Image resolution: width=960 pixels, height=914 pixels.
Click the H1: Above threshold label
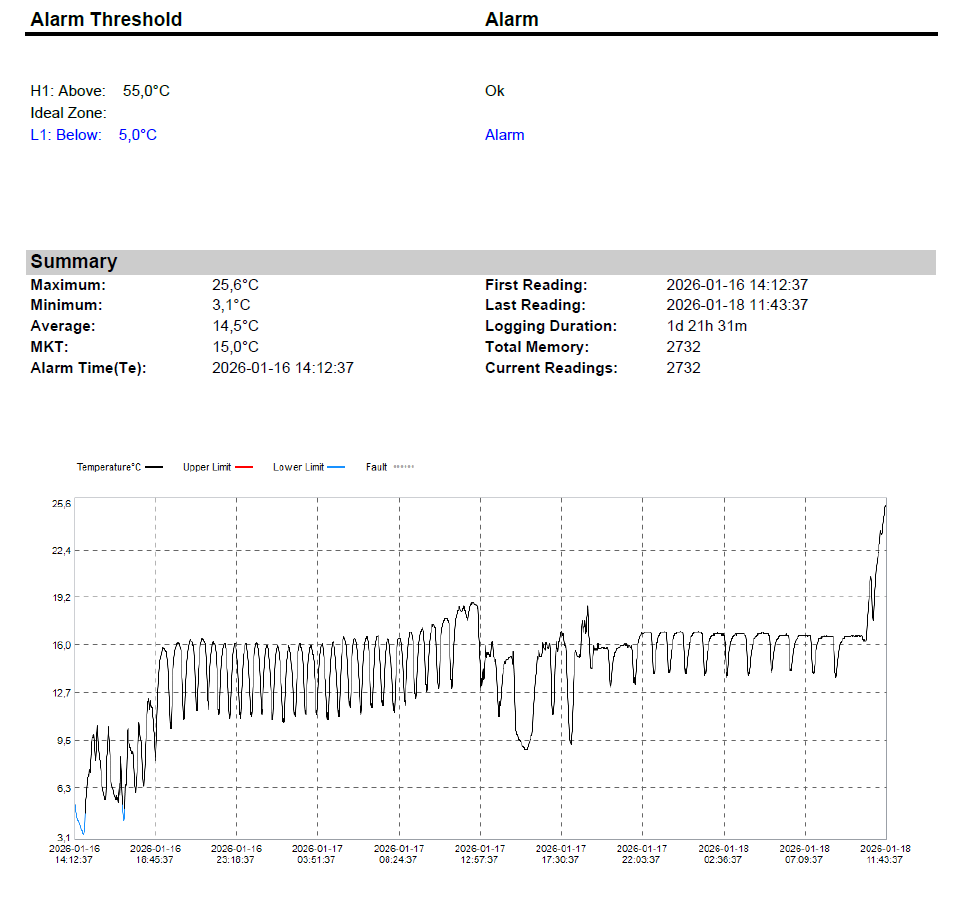tap(68, 91)
